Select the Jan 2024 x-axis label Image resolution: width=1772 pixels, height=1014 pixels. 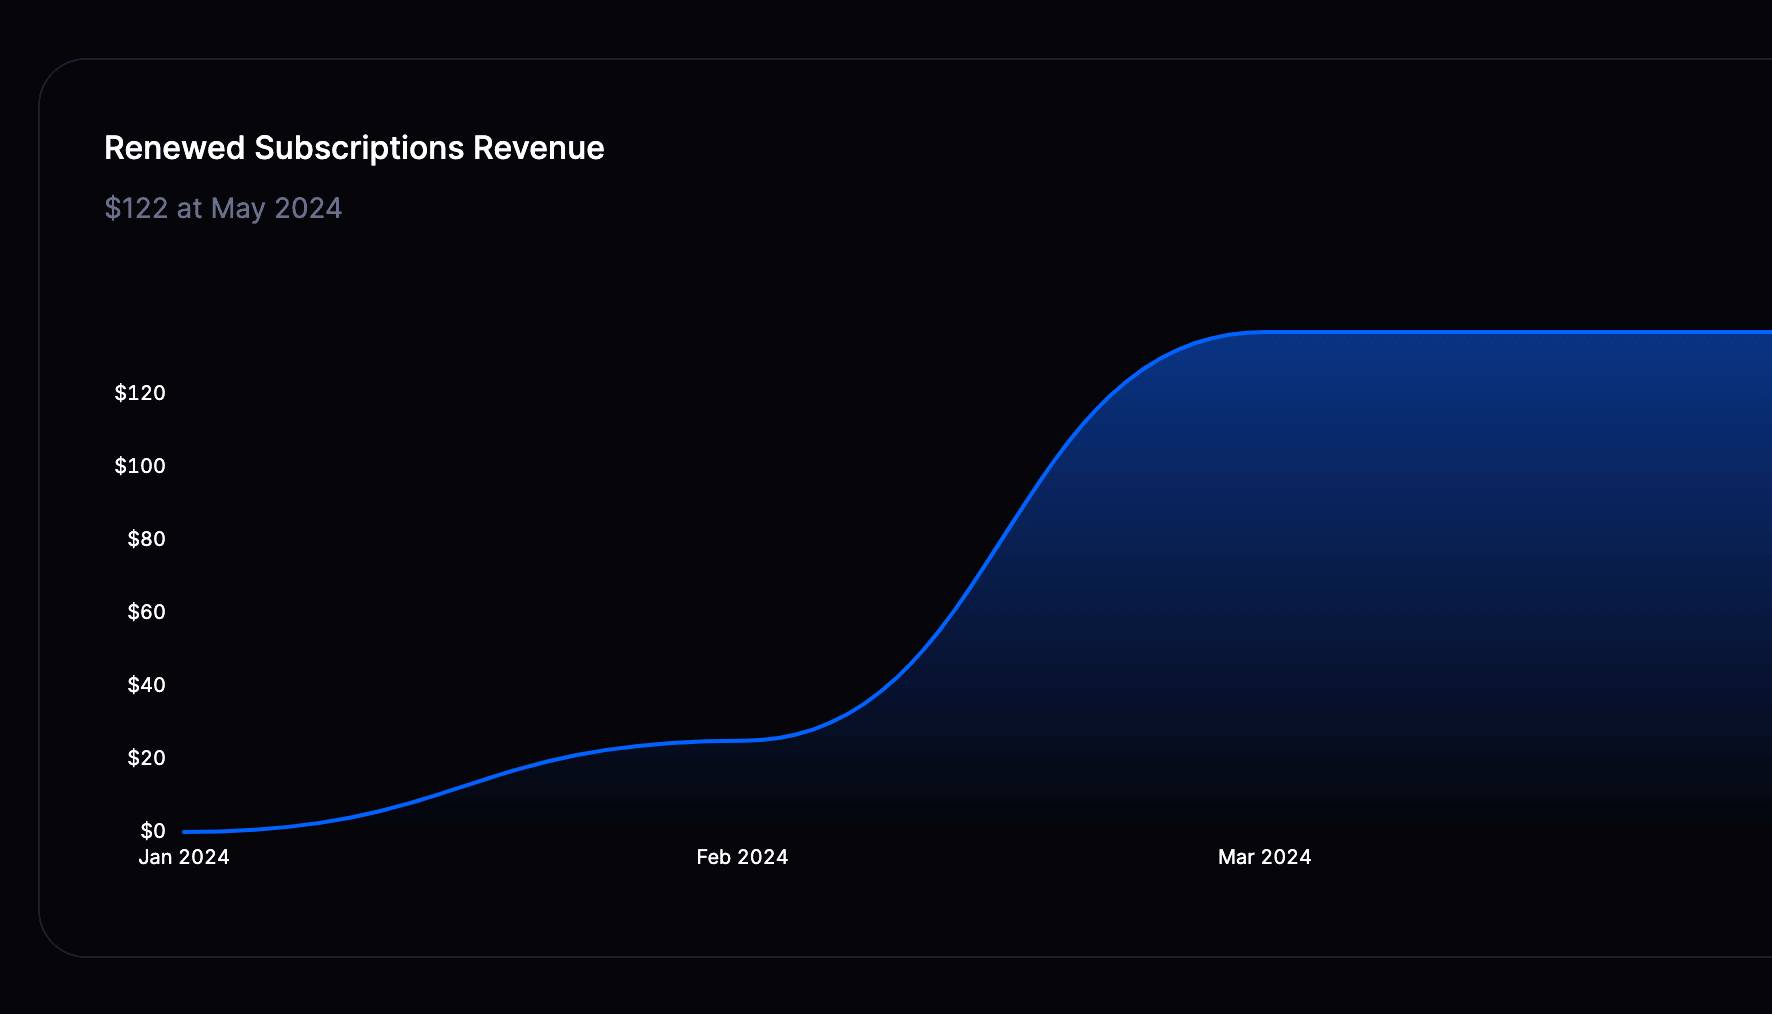coord(184,857)
